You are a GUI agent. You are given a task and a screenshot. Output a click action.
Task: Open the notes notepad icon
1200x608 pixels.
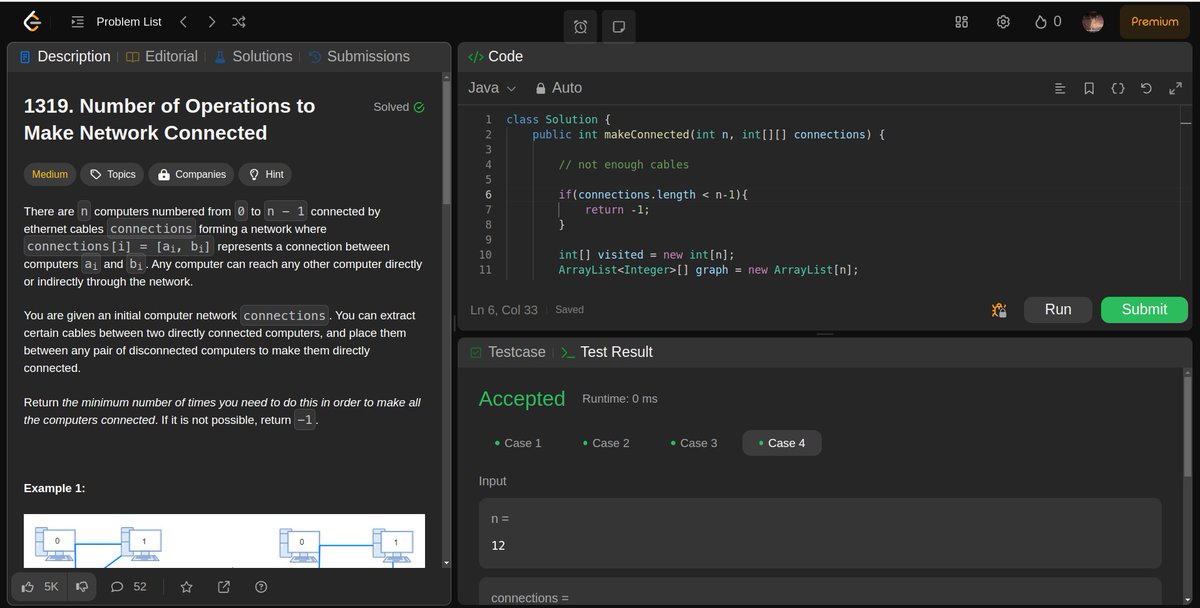coord(618,27)
